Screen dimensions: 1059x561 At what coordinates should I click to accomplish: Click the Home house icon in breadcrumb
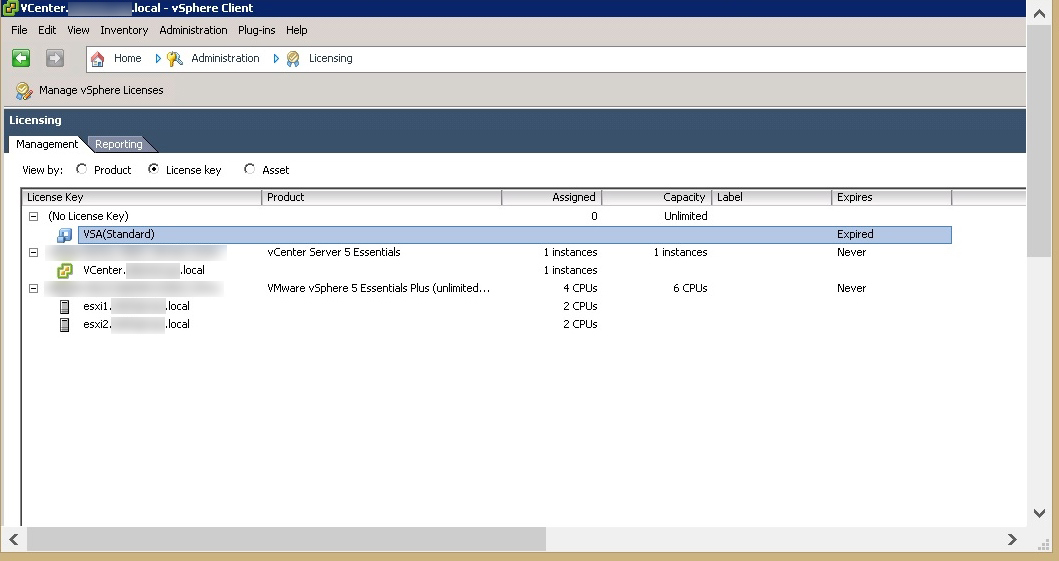(x=97, y=59)
